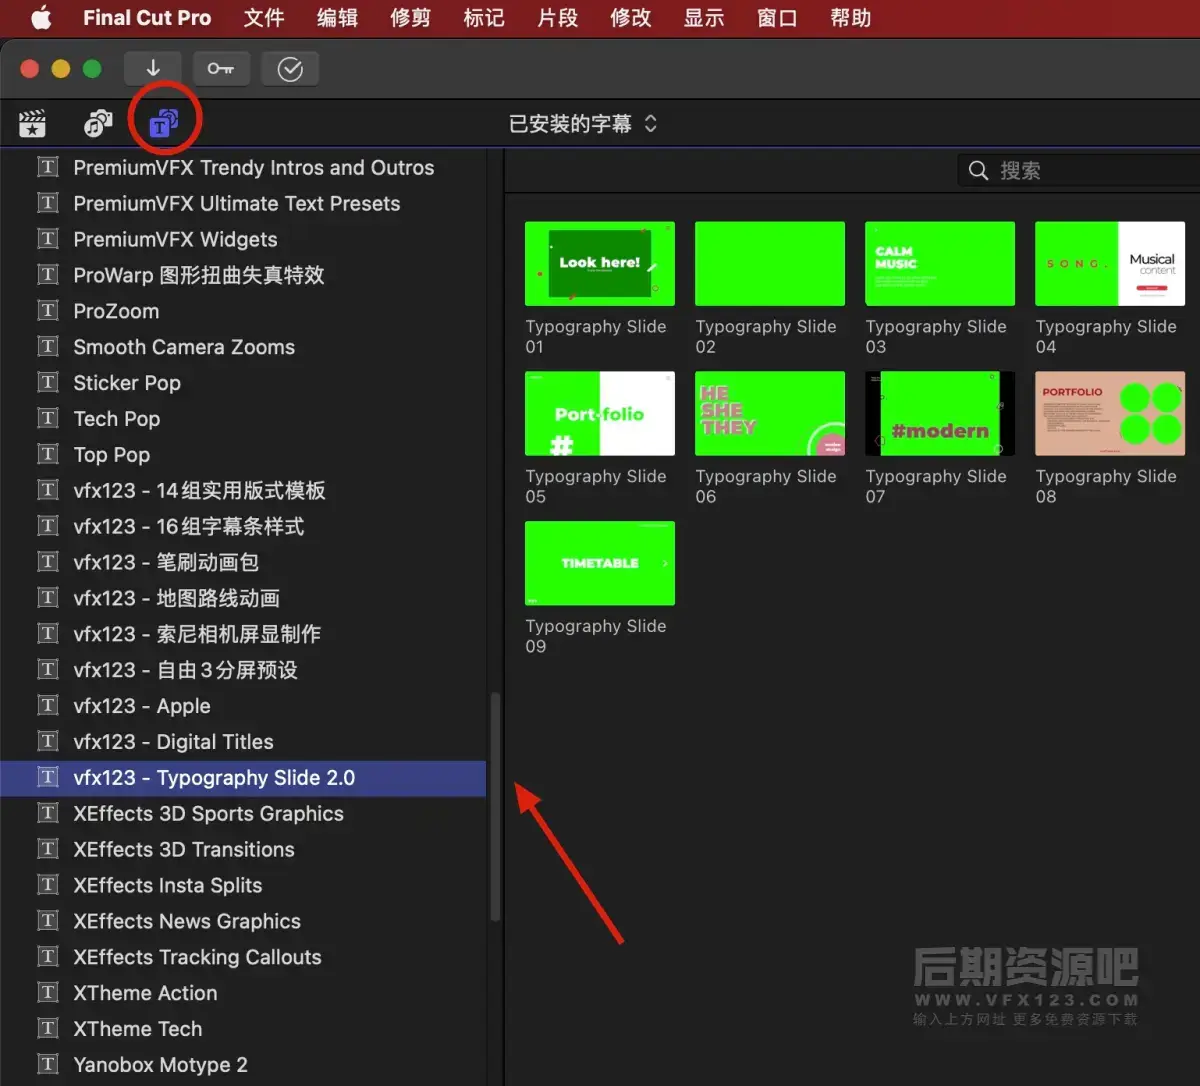
Task: Click the import media down-arrow button
Action: 153,68
